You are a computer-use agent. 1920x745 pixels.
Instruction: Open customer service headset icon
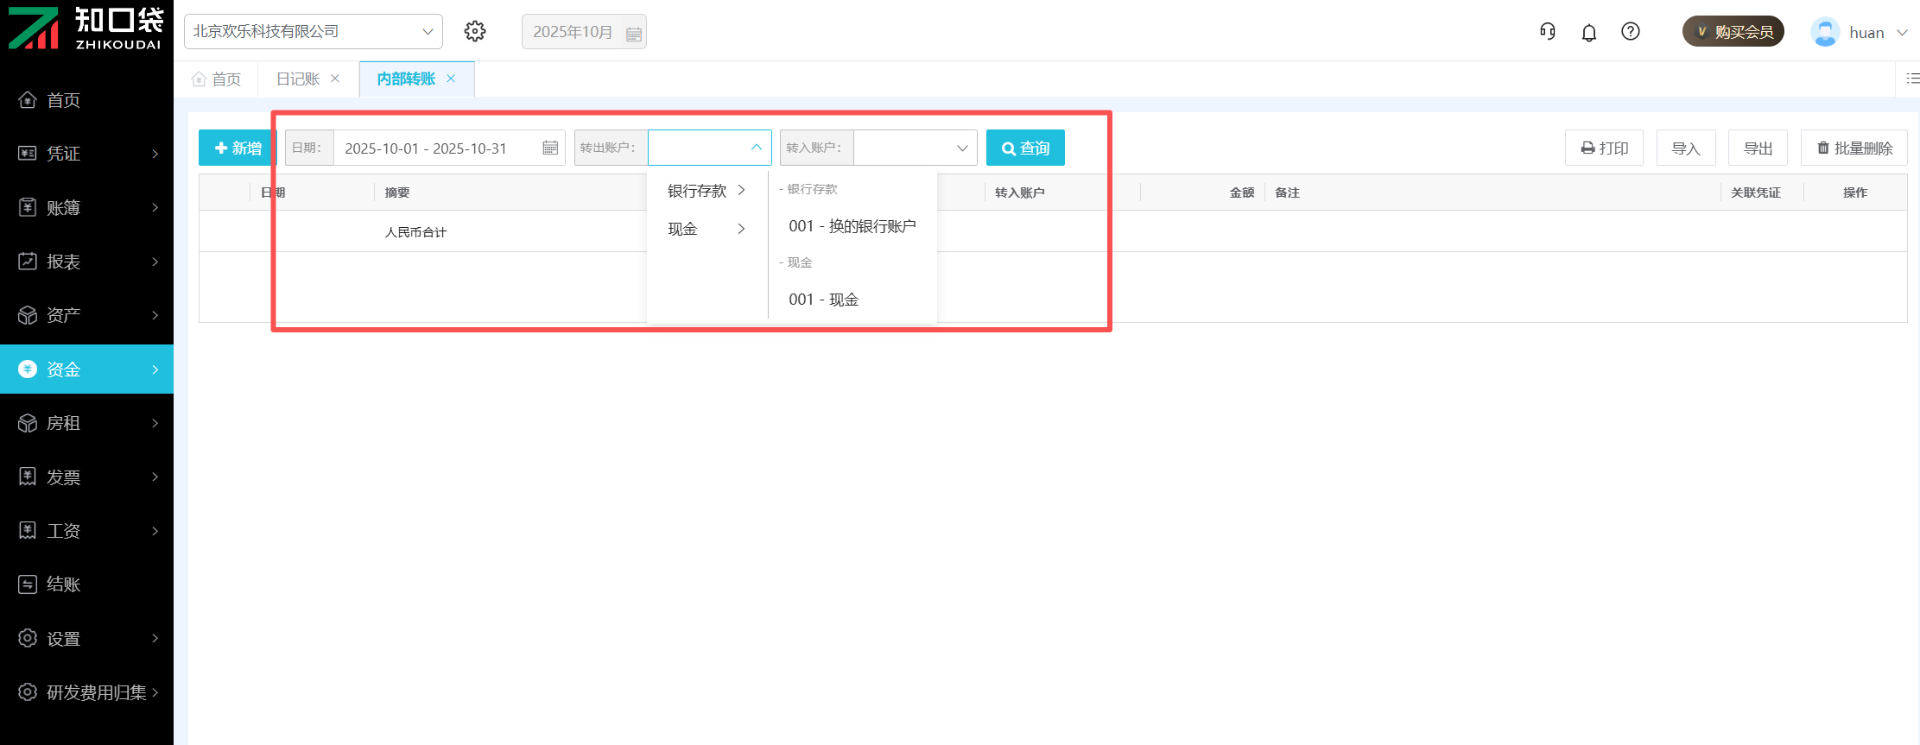(x=1547, y=32)
